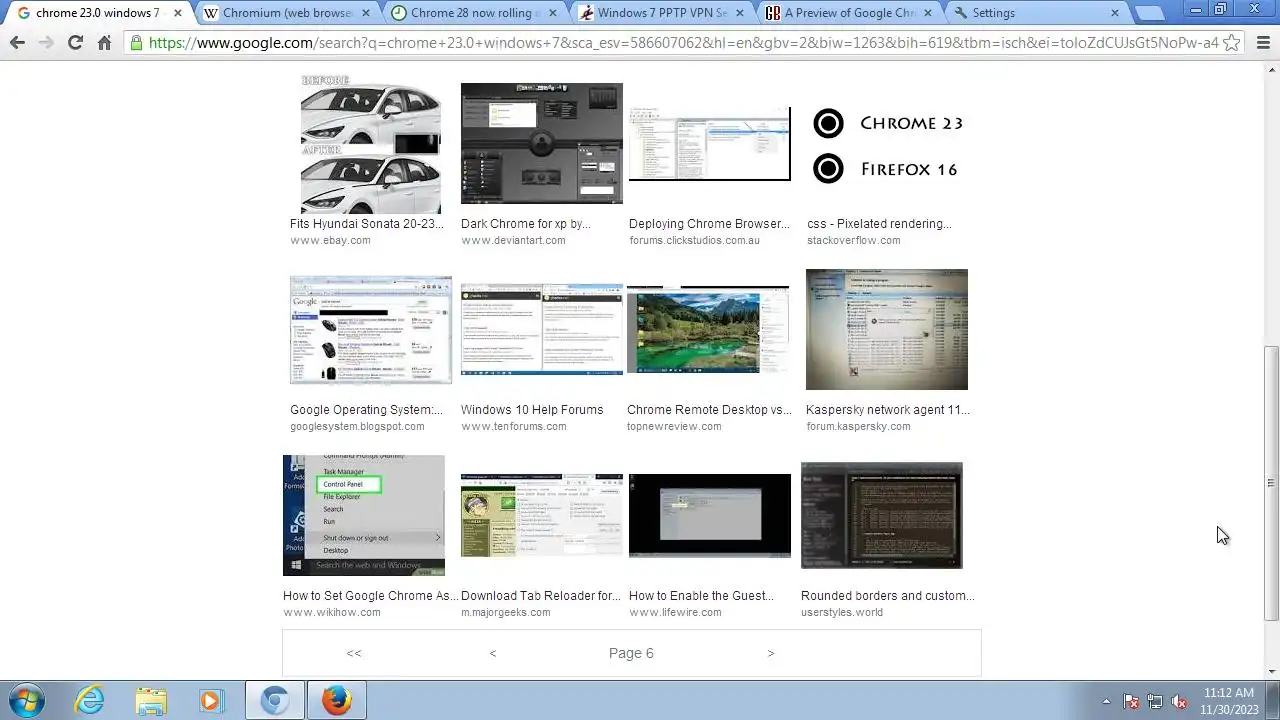Viewport: 1280px width, 720px height.
Task: Show hidden tray icons arrow
Action: coord(1106,701)
